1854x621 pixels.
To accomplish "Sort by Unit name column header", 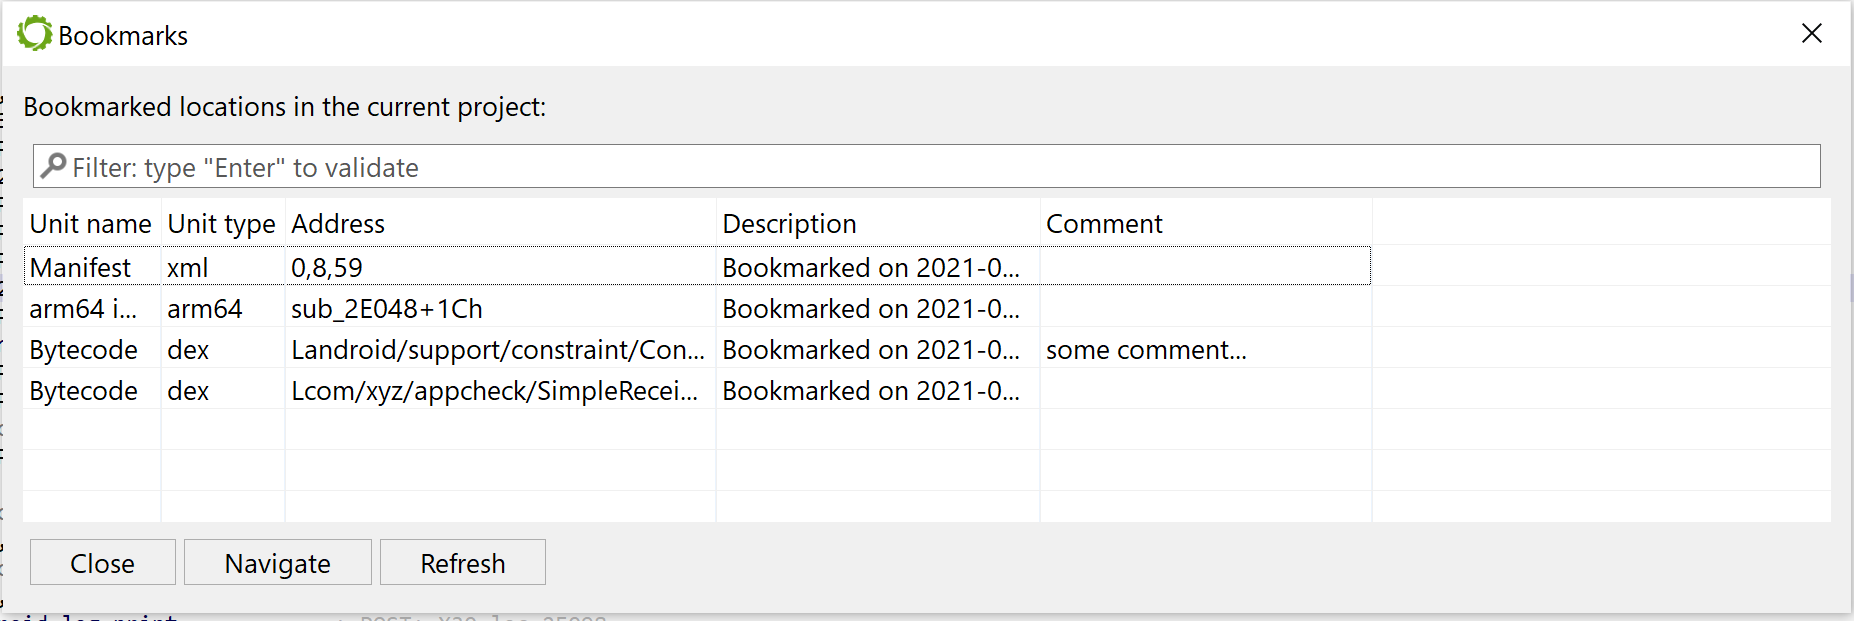I will tap(91, 224).
